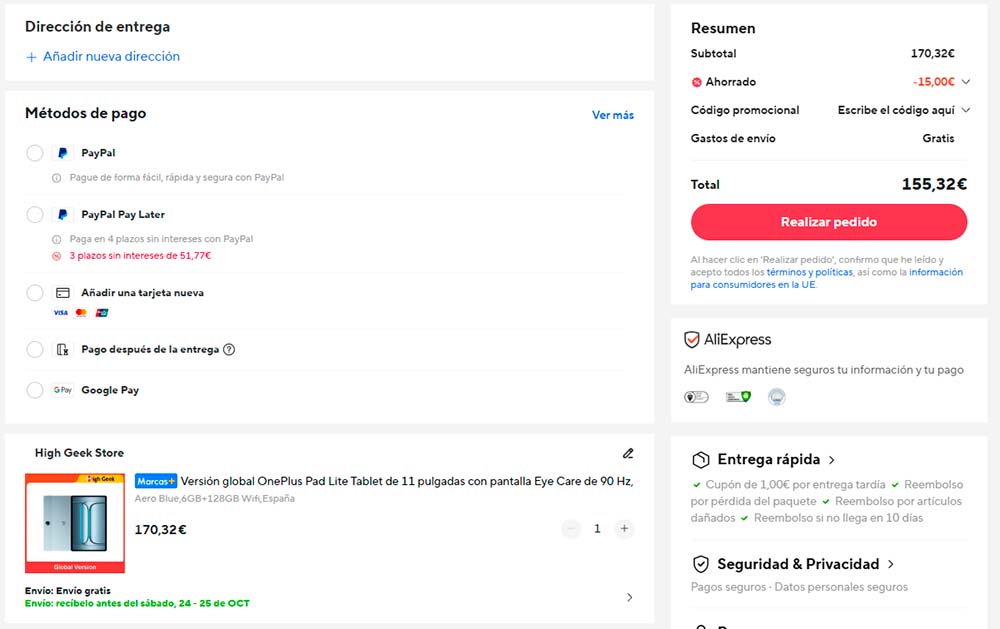This screenshot has width=1000, height=629.
Task: Expand the Ahorrado discount details chevron
Action: [x=966, y=82]
